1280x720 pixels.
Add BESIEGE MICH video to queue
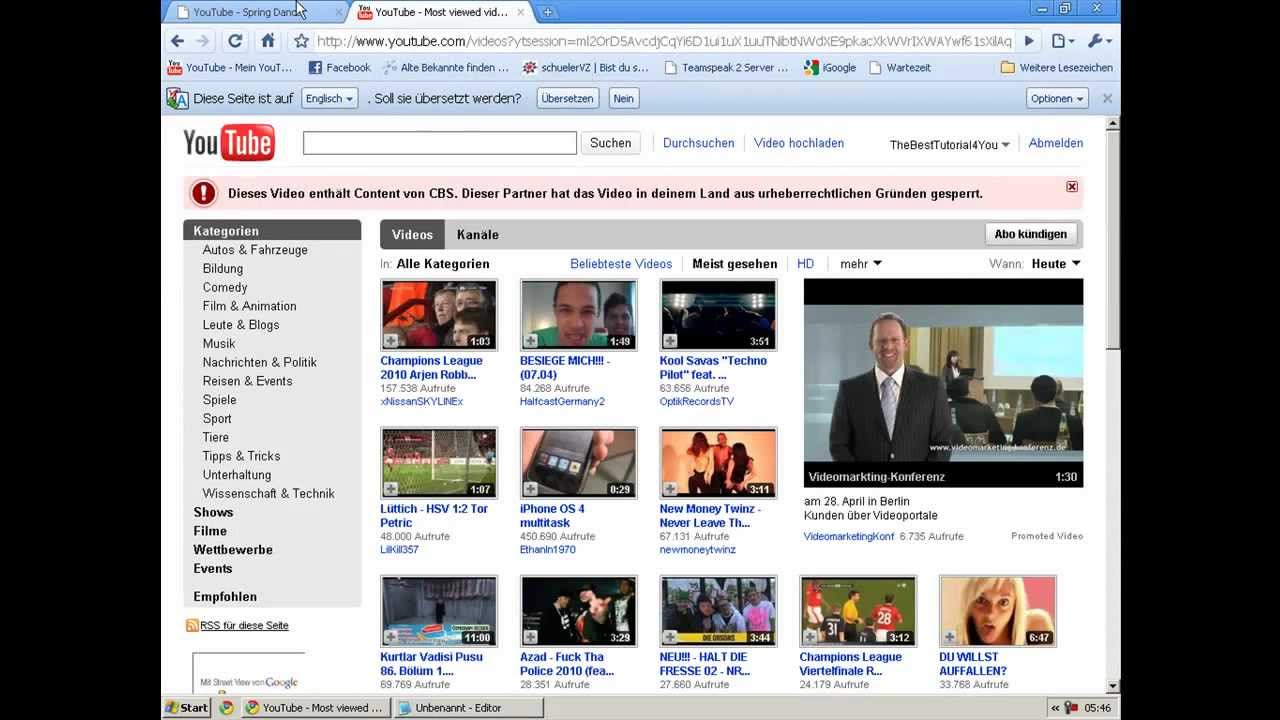click(531, 341)
